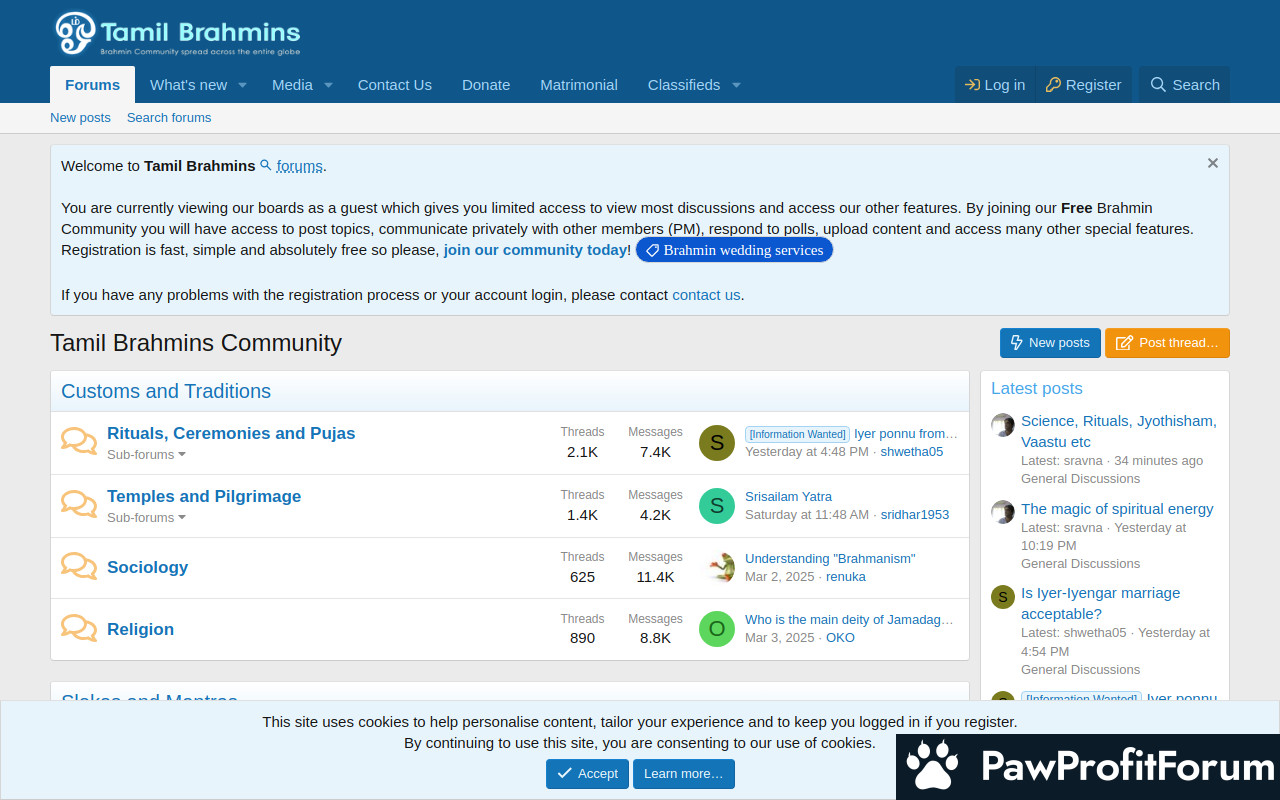Open The magic of spiritual energy
The image size is (1280, 800).
click(x=1117, y=509)
